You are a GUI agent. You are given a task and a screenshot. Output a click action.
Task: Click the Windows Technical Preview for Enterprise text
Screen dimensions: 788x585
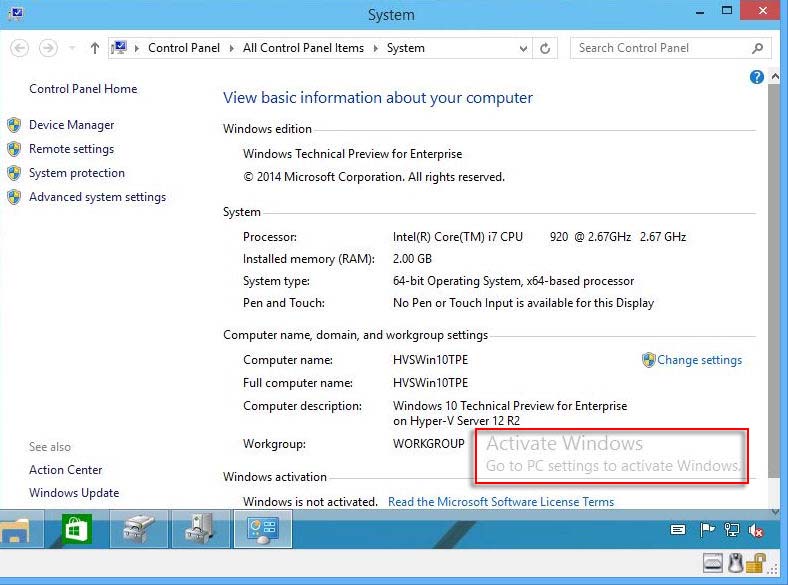point(352,154)
